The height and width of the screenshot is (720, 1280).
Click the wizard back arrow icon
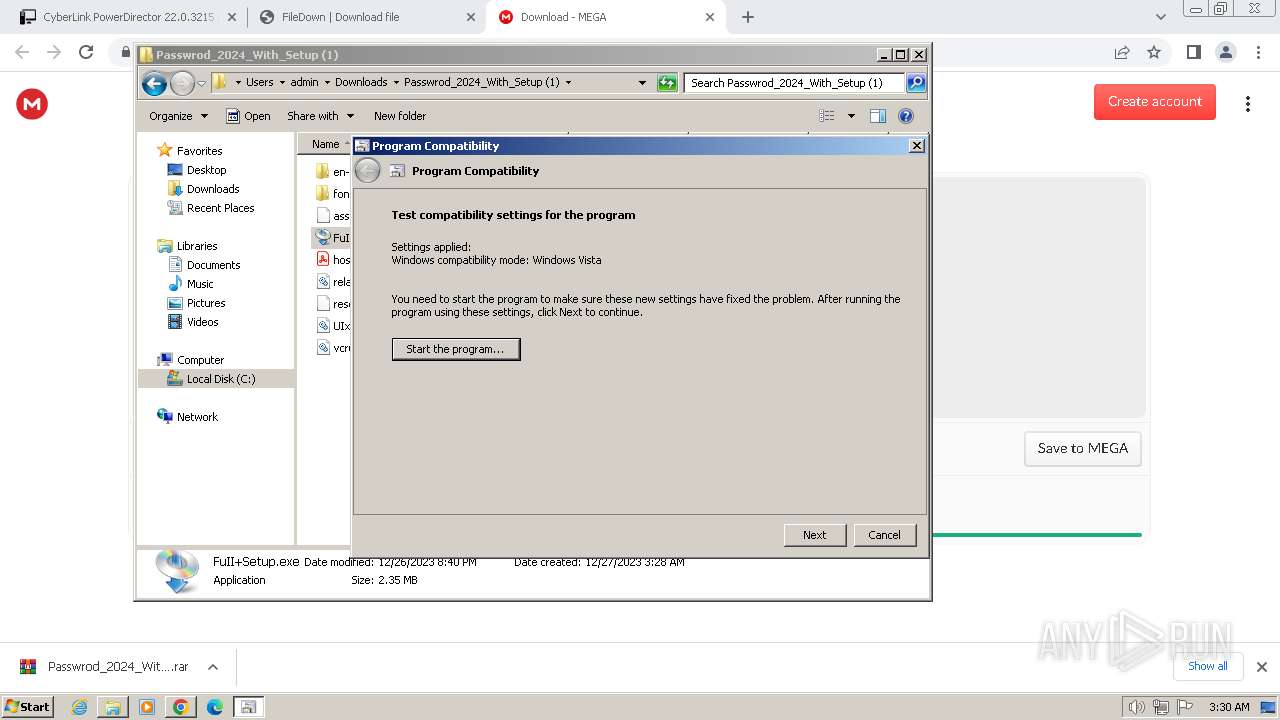368,171
